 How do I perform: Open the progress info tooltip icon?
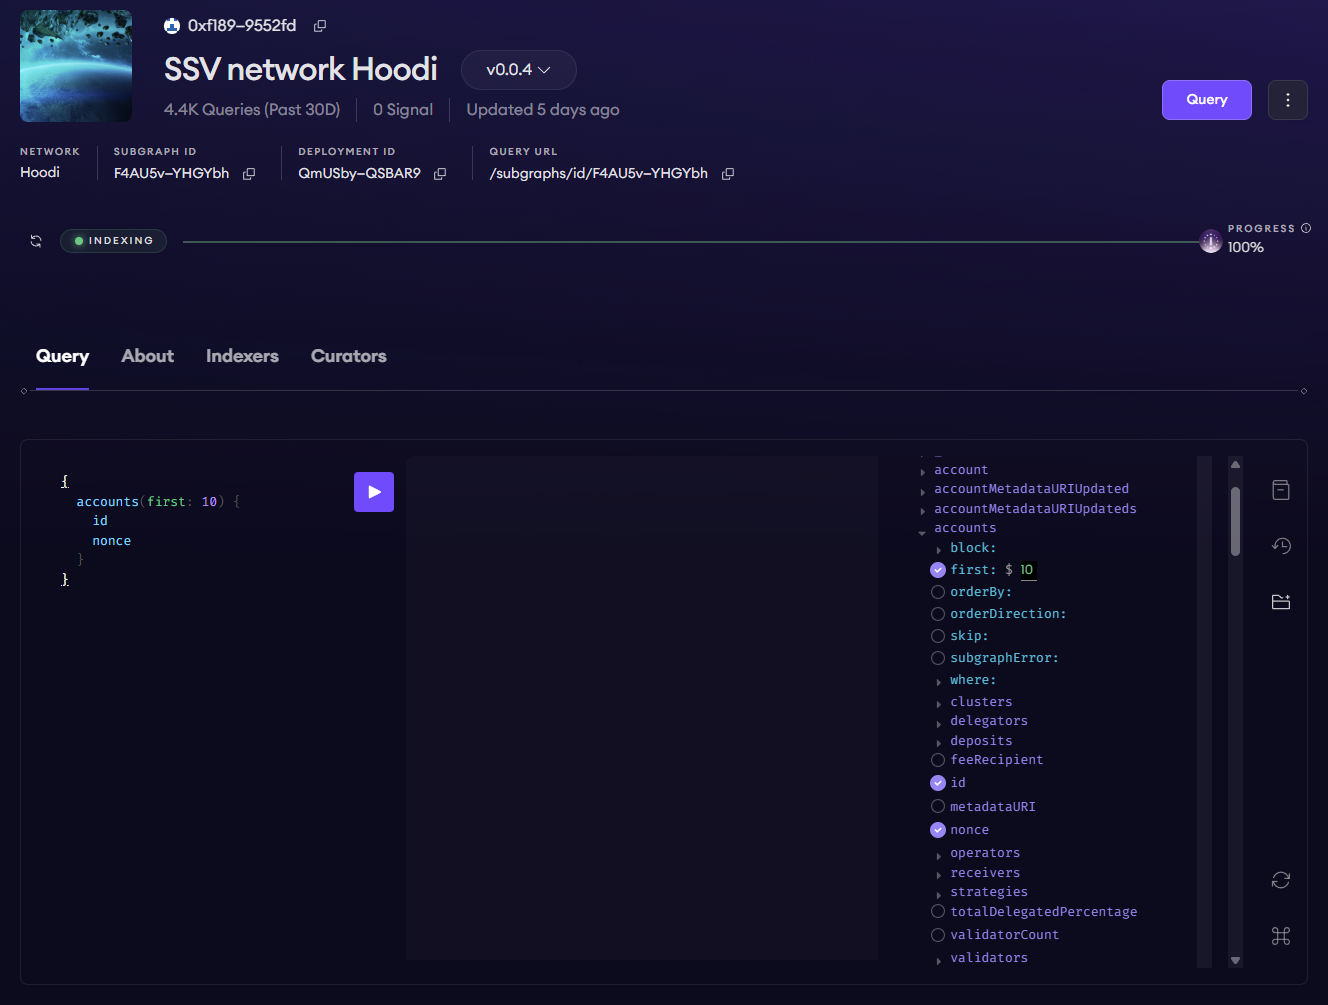coord(1306,228)
